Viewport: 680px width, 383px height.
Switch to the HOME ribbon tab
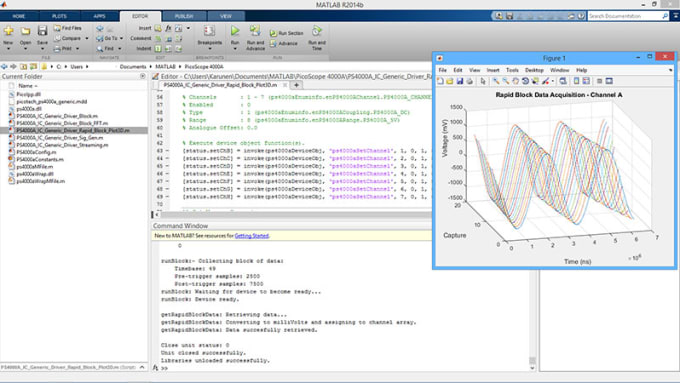(x=19, y=16)
